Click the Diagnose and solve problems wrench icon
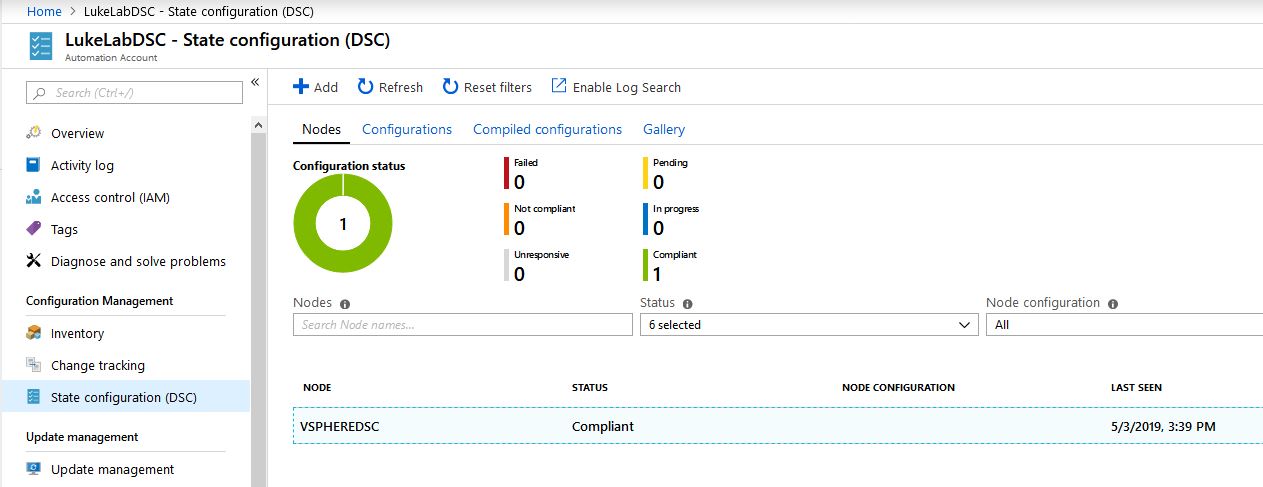The image size is (1263, 487). pos(33,261)
